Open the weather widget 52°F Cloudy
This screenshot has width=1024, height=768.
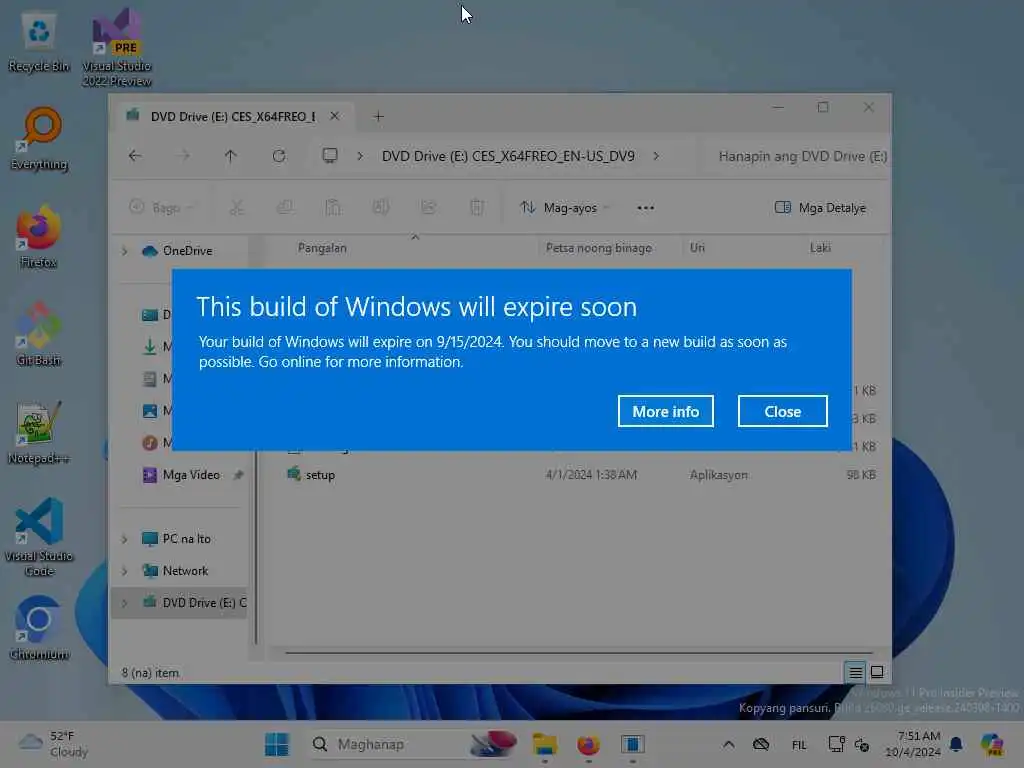(x=54, y=744)
